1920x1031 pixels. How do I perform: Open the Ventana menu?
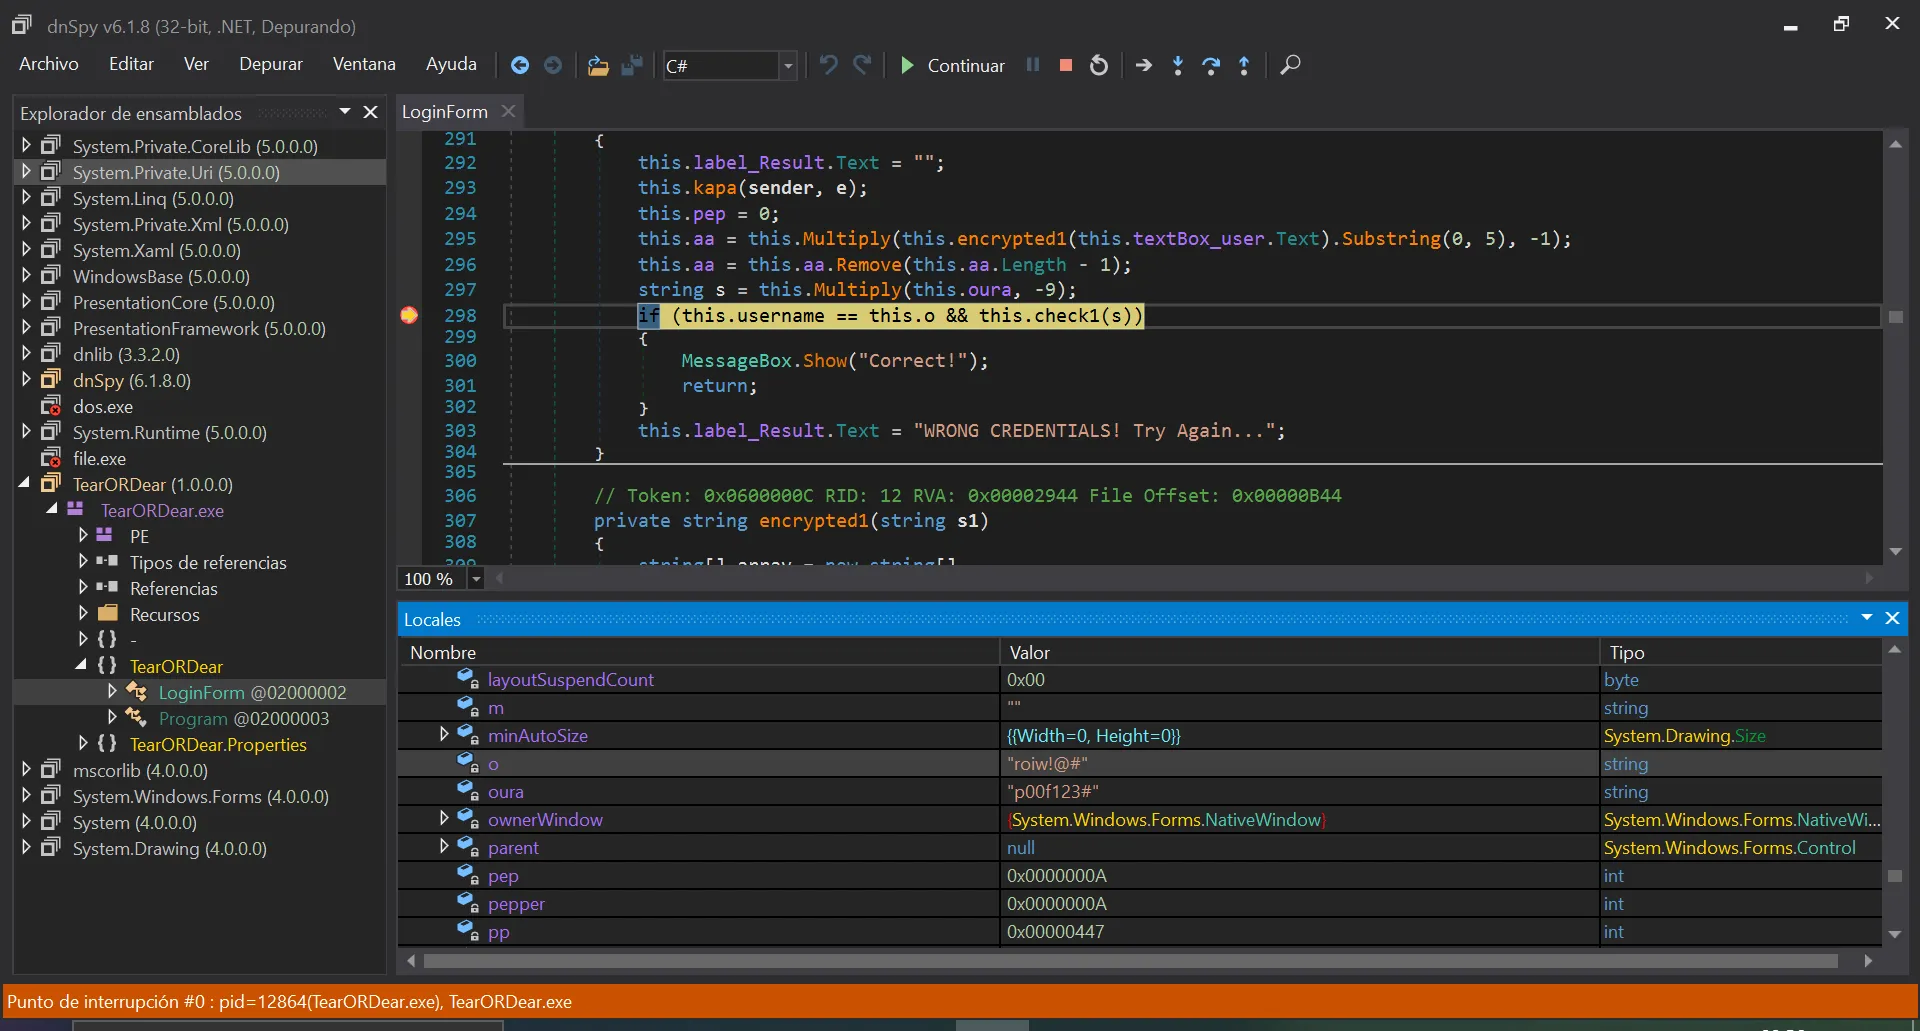tap(364, 64)
